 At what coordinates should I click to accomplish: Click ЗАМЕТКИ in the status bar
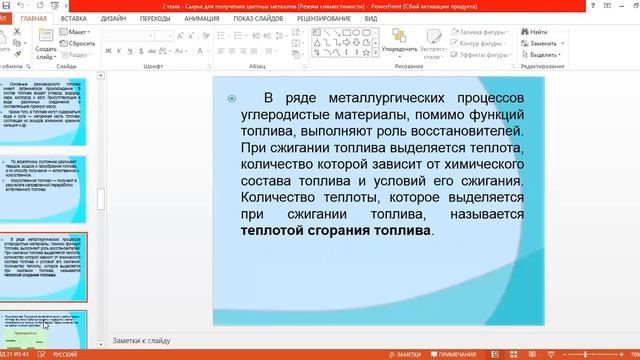pos(405,354)
